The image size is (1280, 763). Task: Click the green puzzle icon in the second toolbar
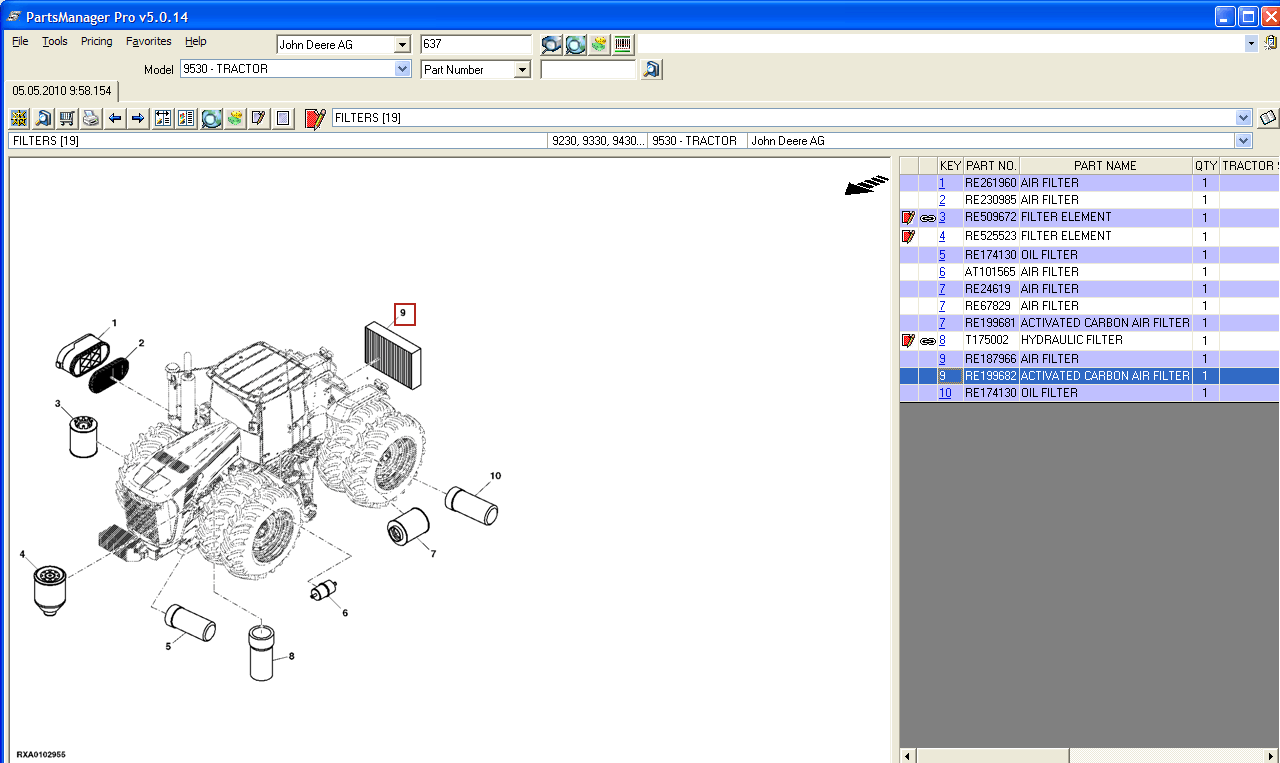point(235,118)
